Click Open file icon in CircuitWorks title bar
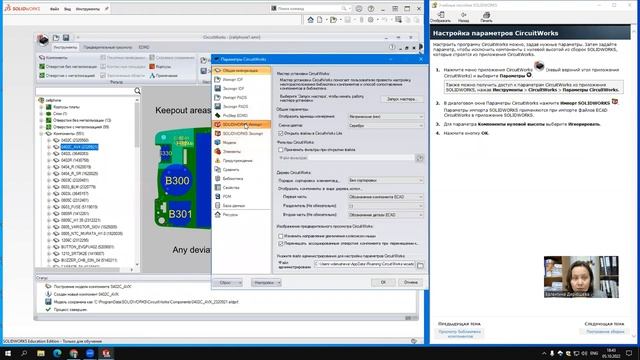640x360 pixels. (56, 38)
